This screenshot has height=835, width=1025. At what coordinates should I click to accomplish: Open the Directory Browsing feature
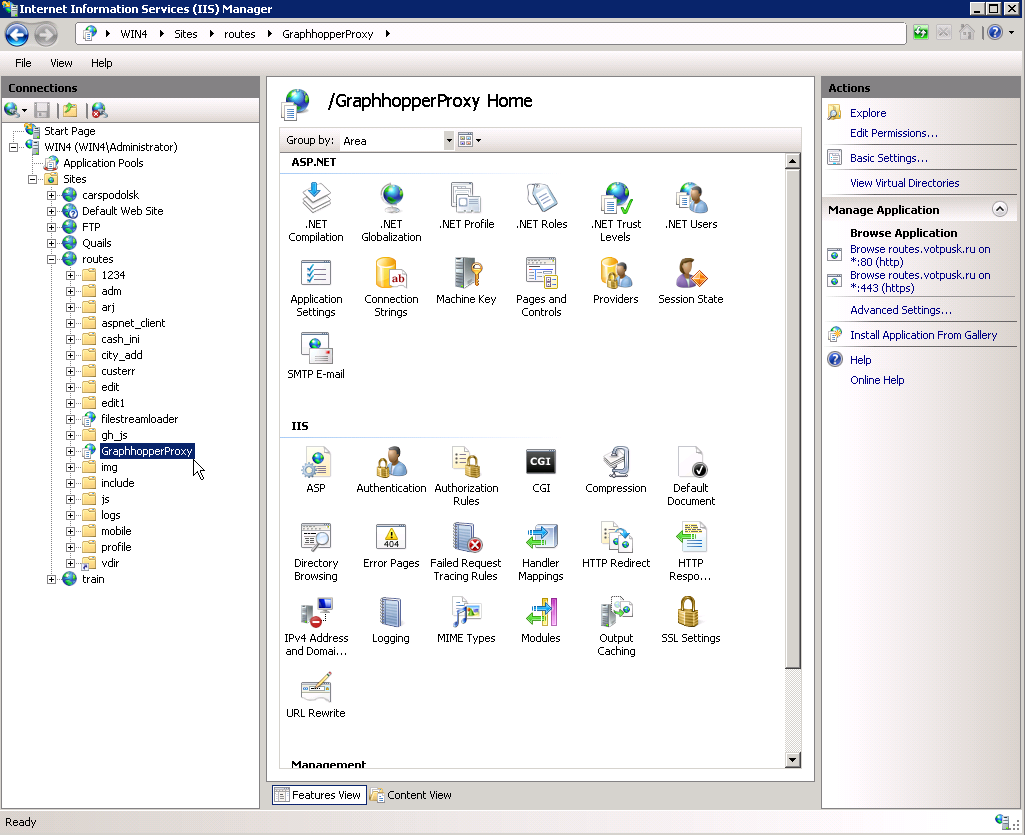(316, 552)
